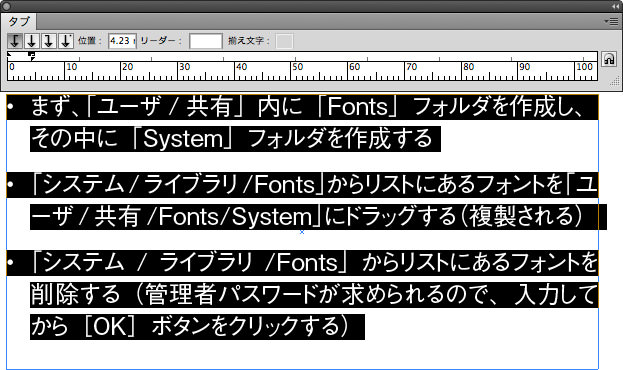Click the リーダー： label
Image resolution: width=623 pixels, height=370 pixels.
[161, 41]
